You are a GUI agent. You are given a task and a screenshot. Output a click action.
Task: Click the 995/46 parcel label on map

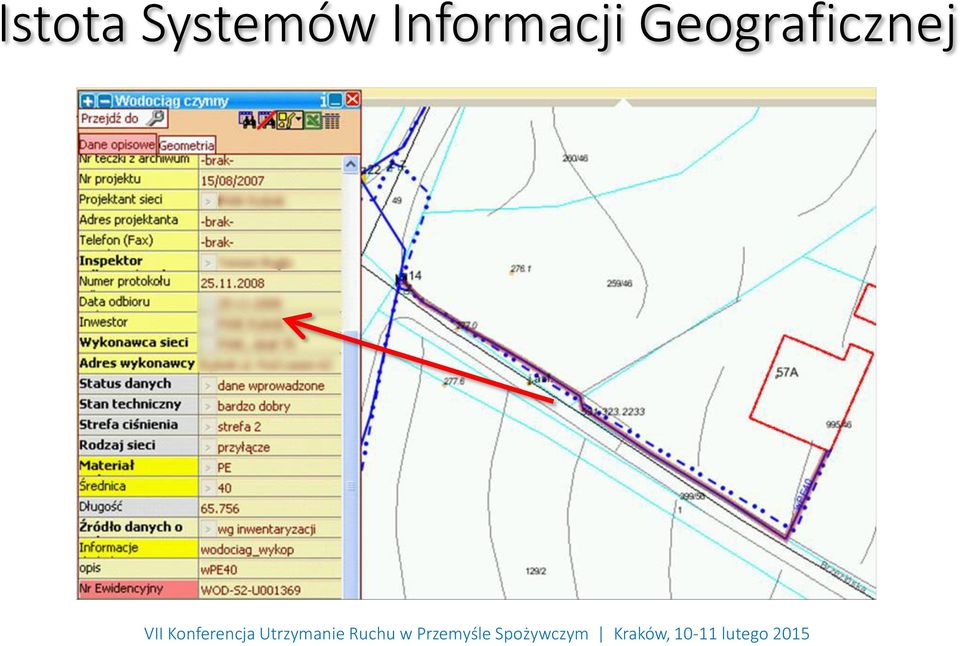click(x=838, y=424)
